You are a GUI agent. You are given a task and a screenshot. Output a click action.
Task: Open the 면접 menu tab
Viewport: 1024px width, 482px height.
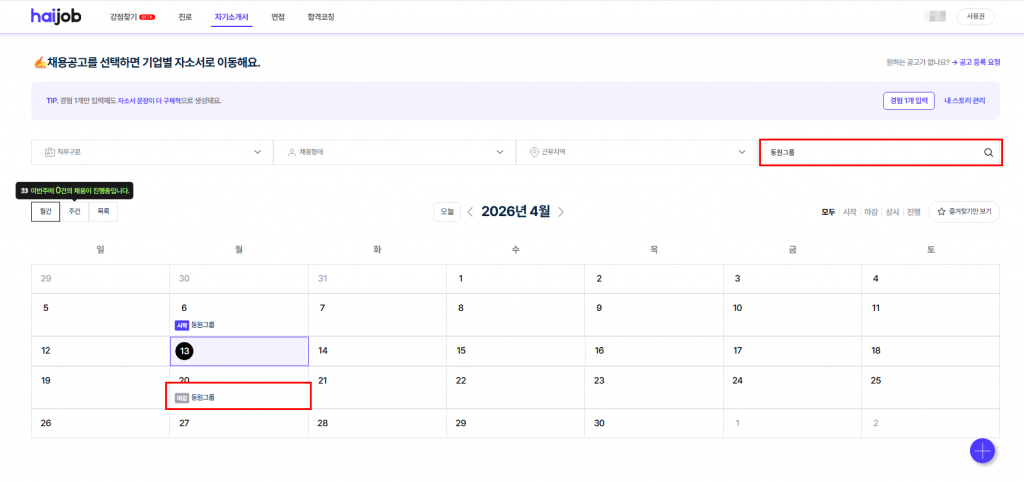coord(278,17)
